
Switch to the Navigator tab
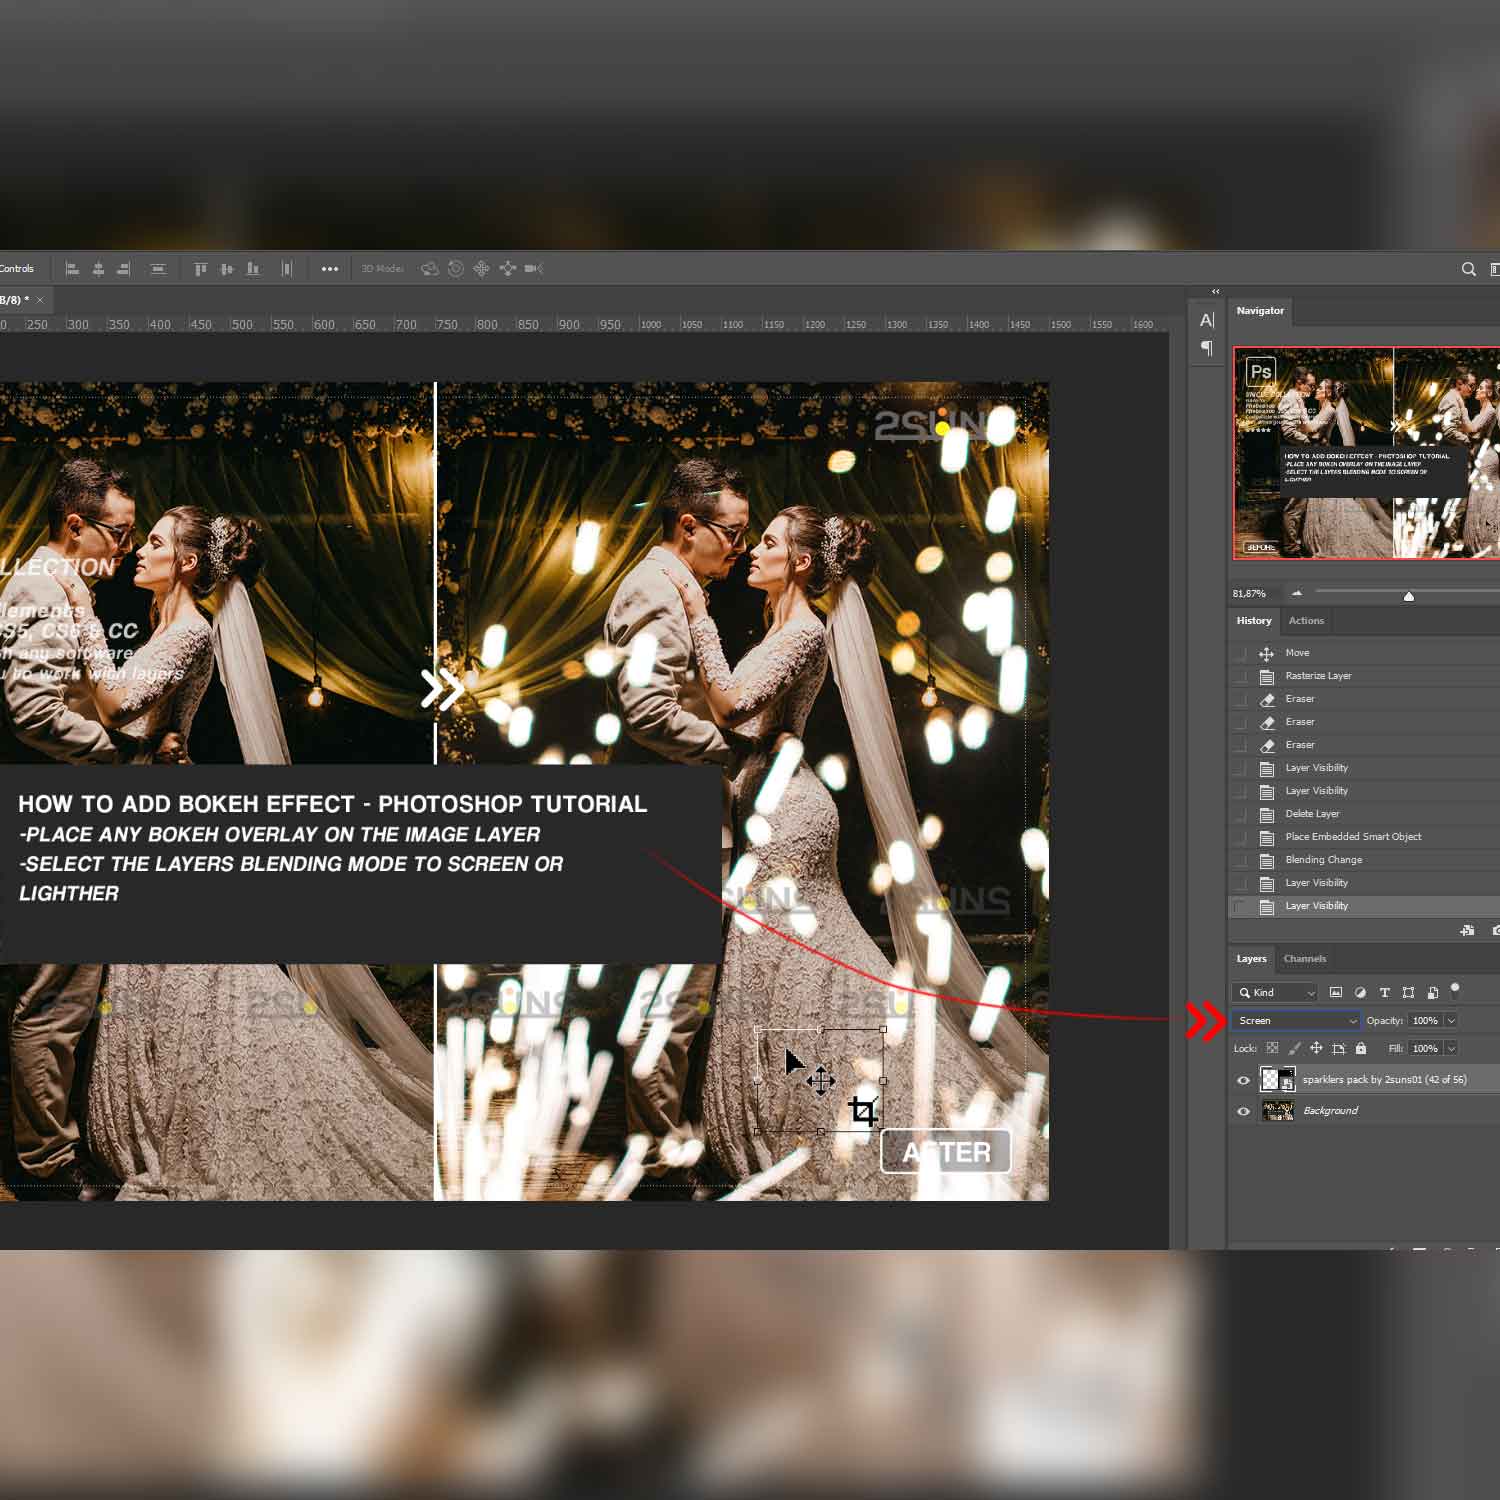[x=1260, y=311]
